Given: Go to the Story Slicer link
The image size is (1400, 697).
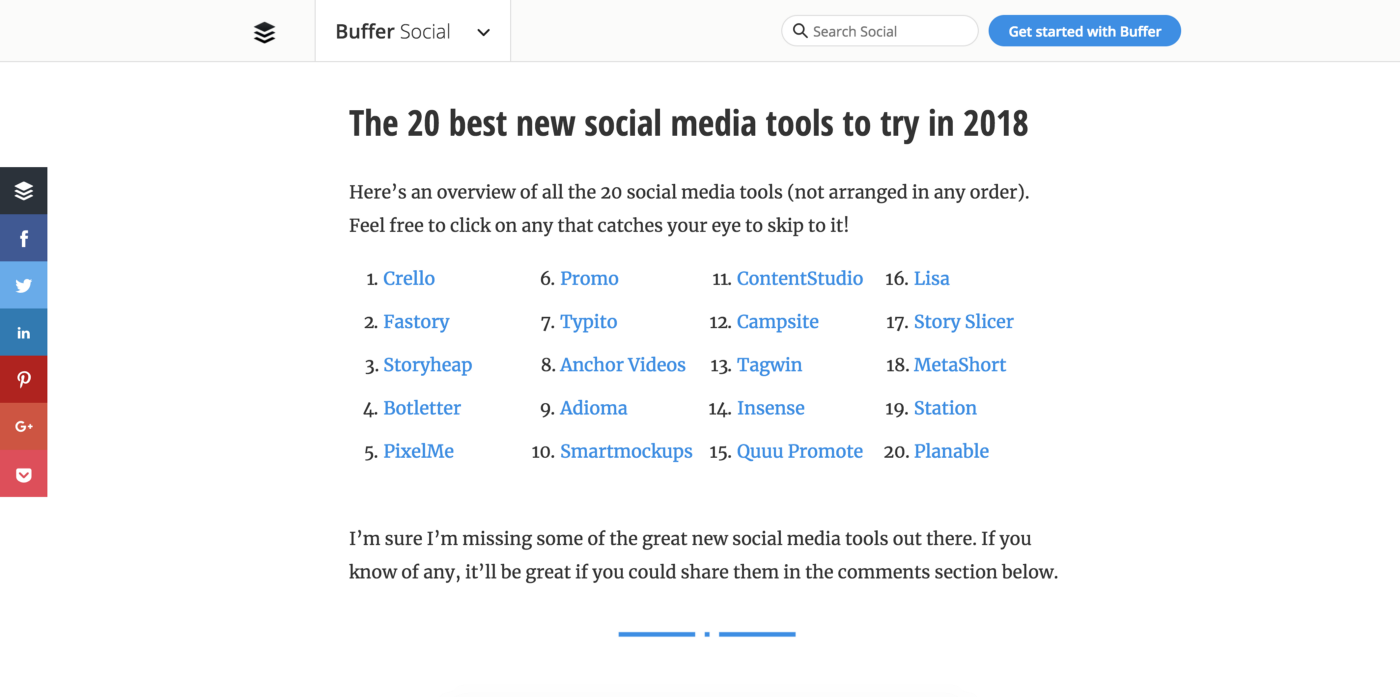Looking at the screenshot, I should tap(964, 321).
